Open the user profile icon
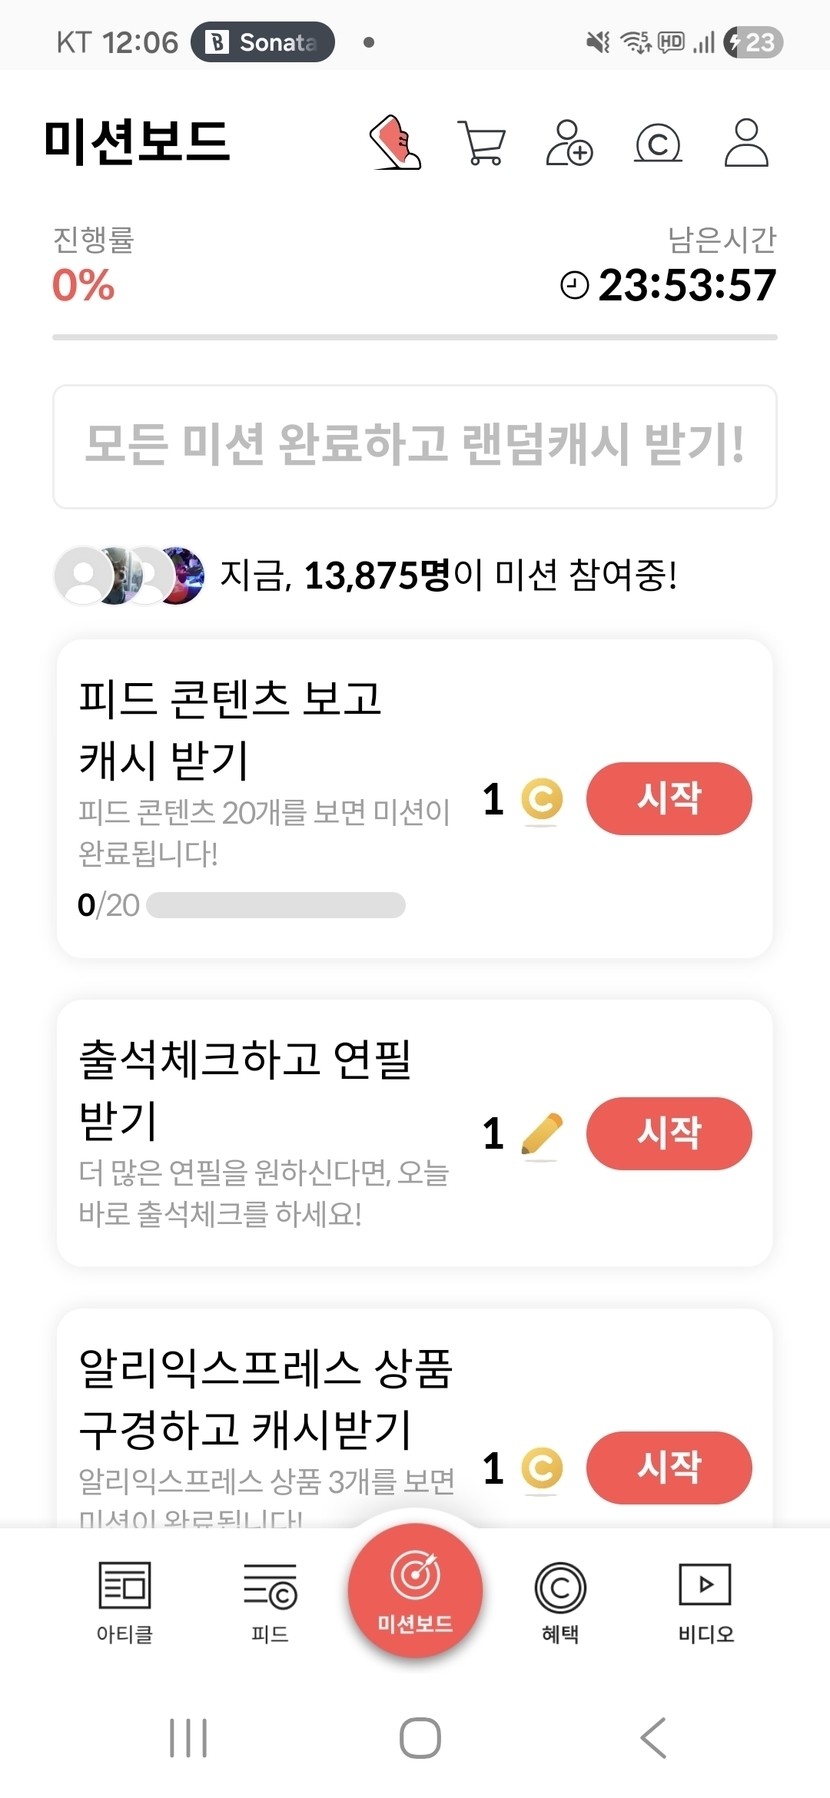 coord(746,143)
